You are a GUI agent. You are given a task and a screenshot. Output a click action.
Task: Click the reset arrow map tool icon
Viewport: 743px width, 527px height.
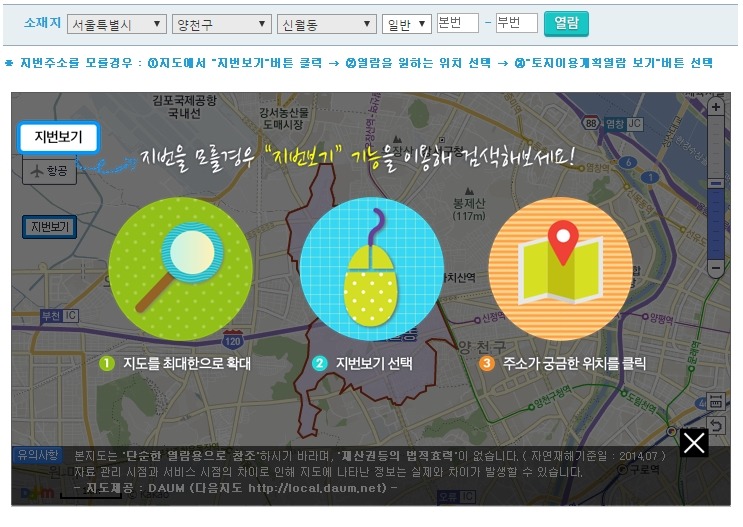pyautogui.click(x=716, y=426)
